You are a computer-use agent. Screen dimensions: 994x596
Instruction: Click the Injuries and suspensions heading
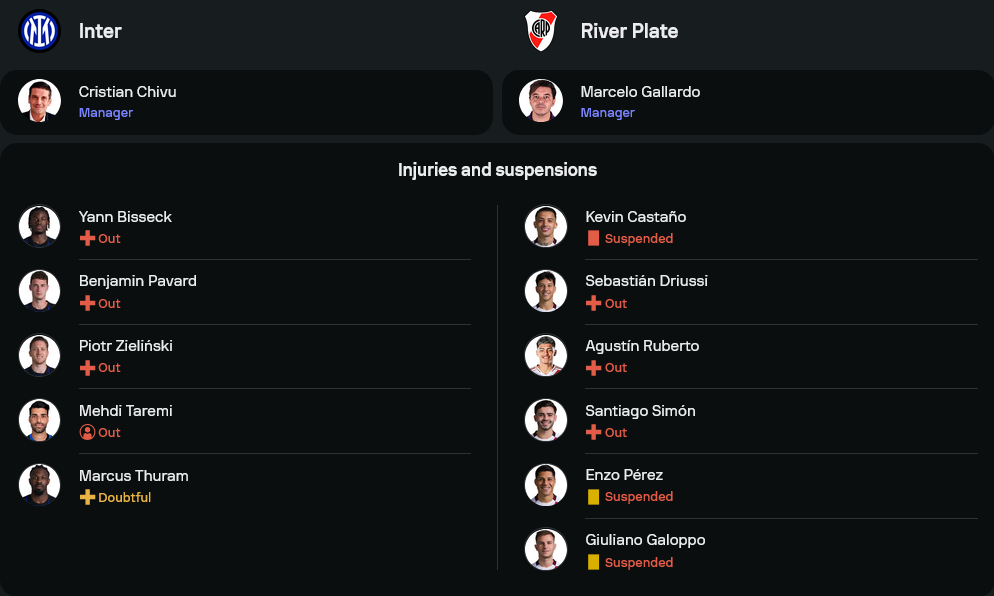tap(497, 170)
